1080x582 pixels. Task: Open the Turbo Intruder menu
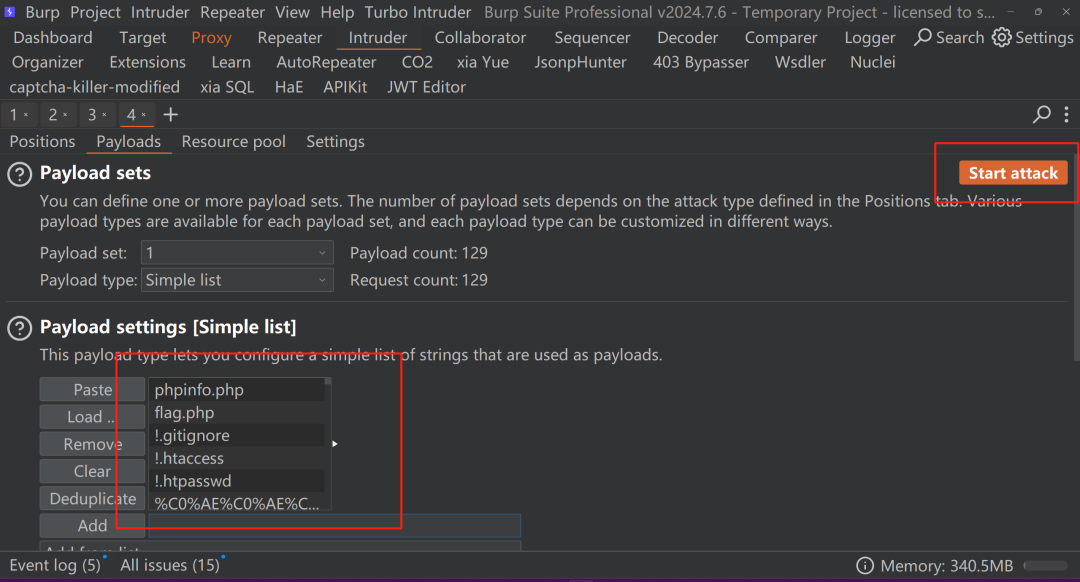tap(418, 12)
